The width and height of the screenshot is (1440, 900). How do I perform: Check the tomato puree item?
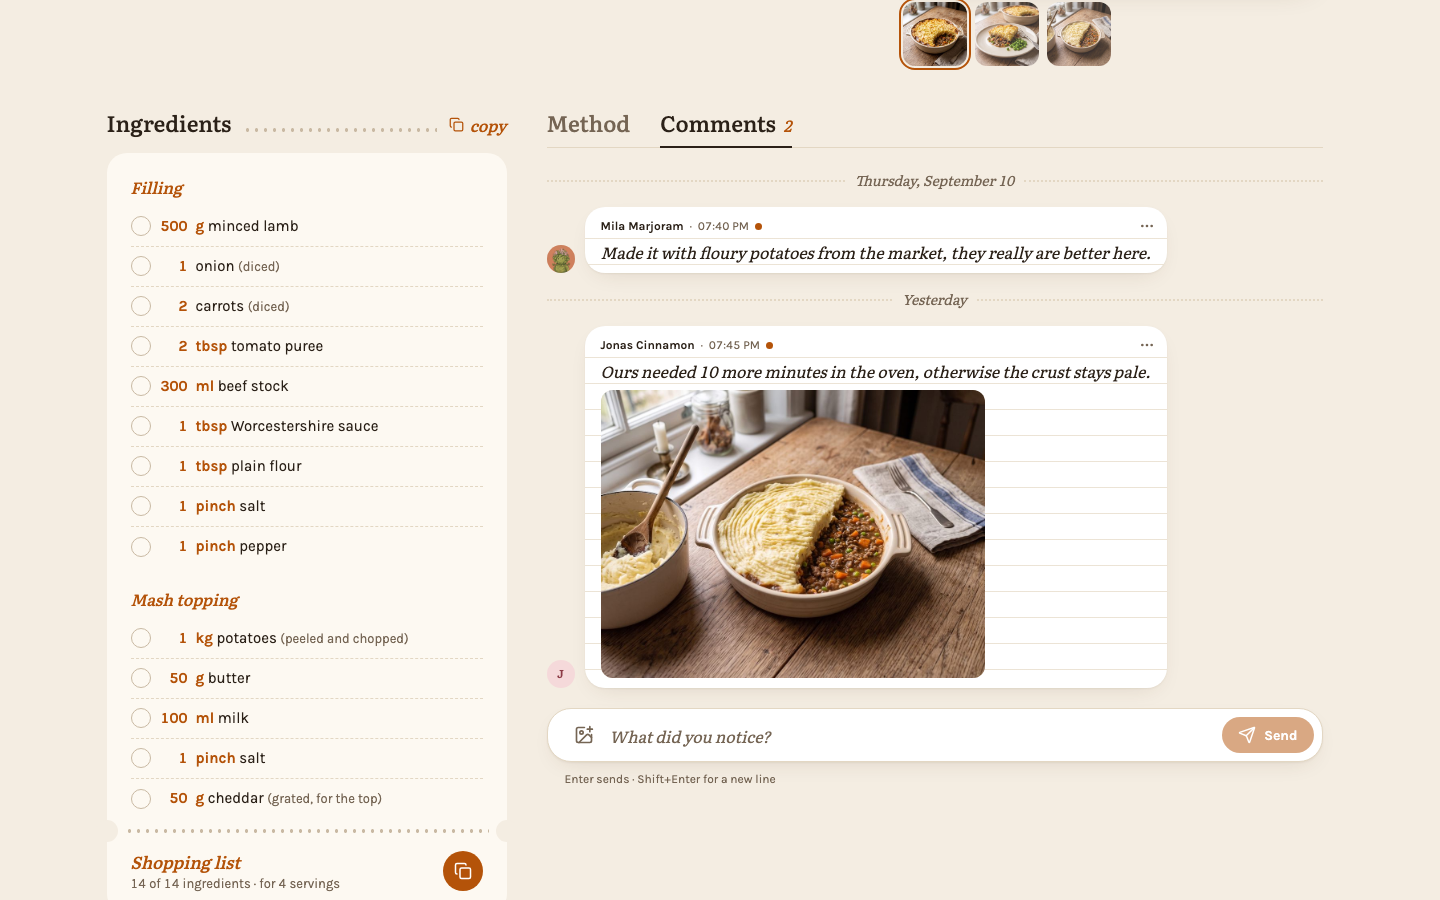click(x=141, y=346)
